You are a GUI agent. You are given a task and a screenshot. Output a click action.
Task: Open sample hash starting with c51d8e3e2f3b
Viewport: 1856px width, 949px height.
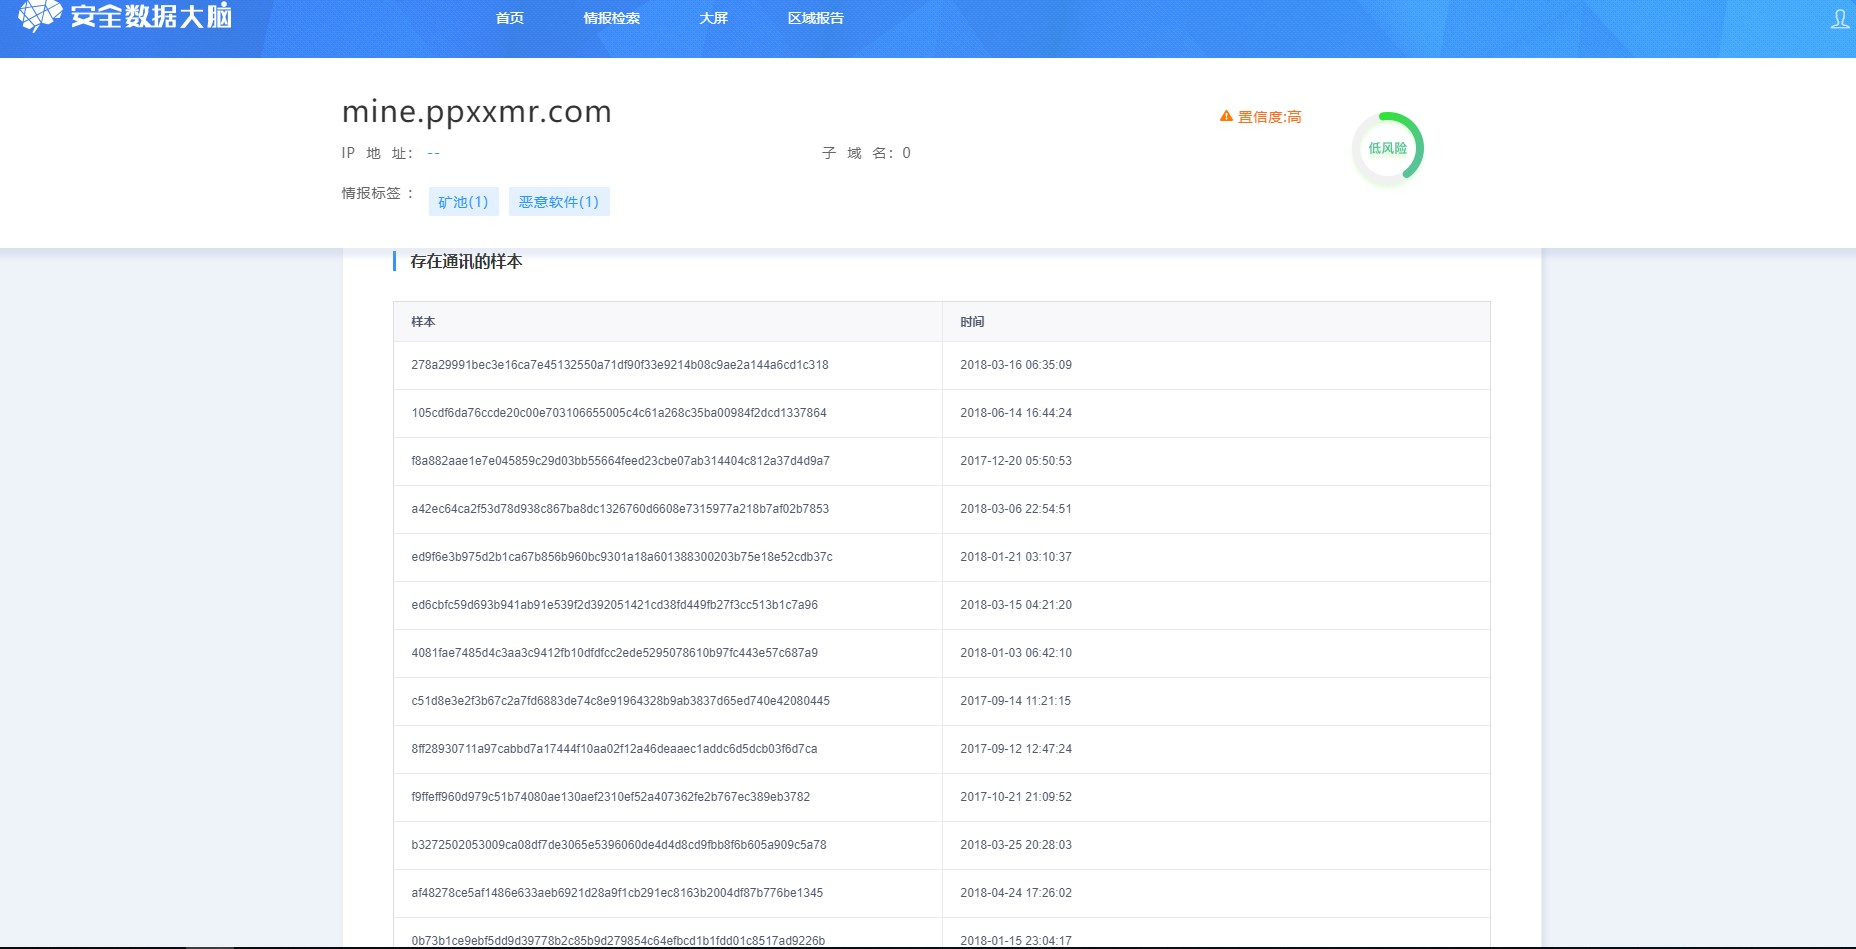click(x=620, y=701)
